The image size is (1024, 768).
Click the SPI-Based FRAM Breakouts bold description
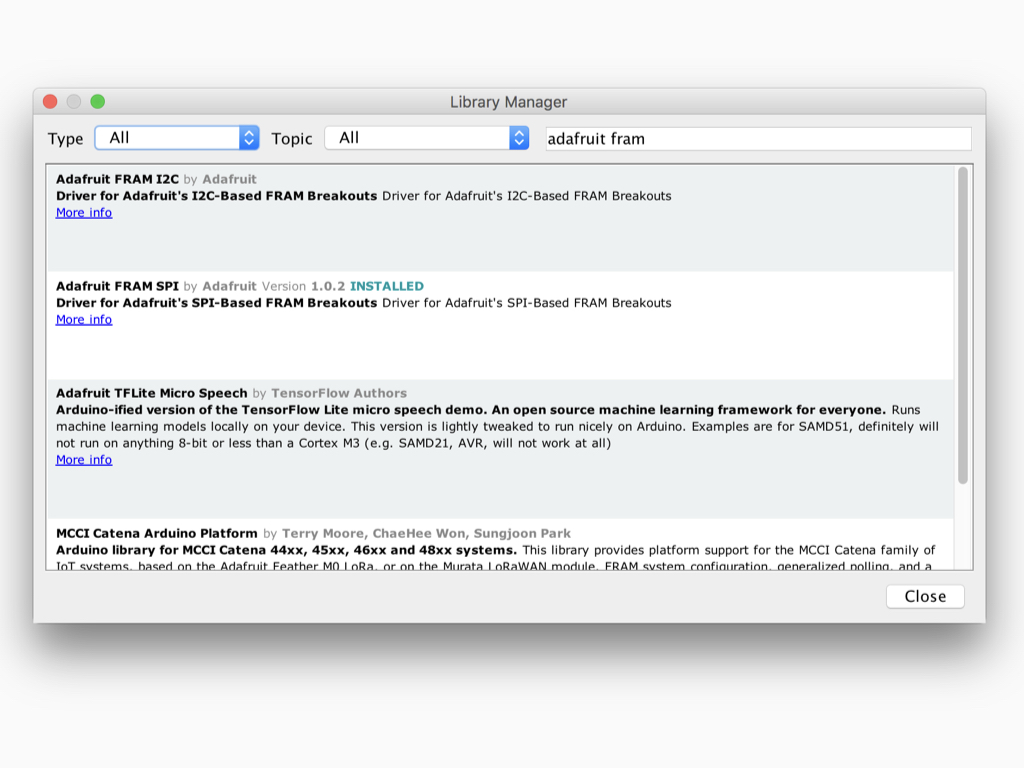(216, 303)
